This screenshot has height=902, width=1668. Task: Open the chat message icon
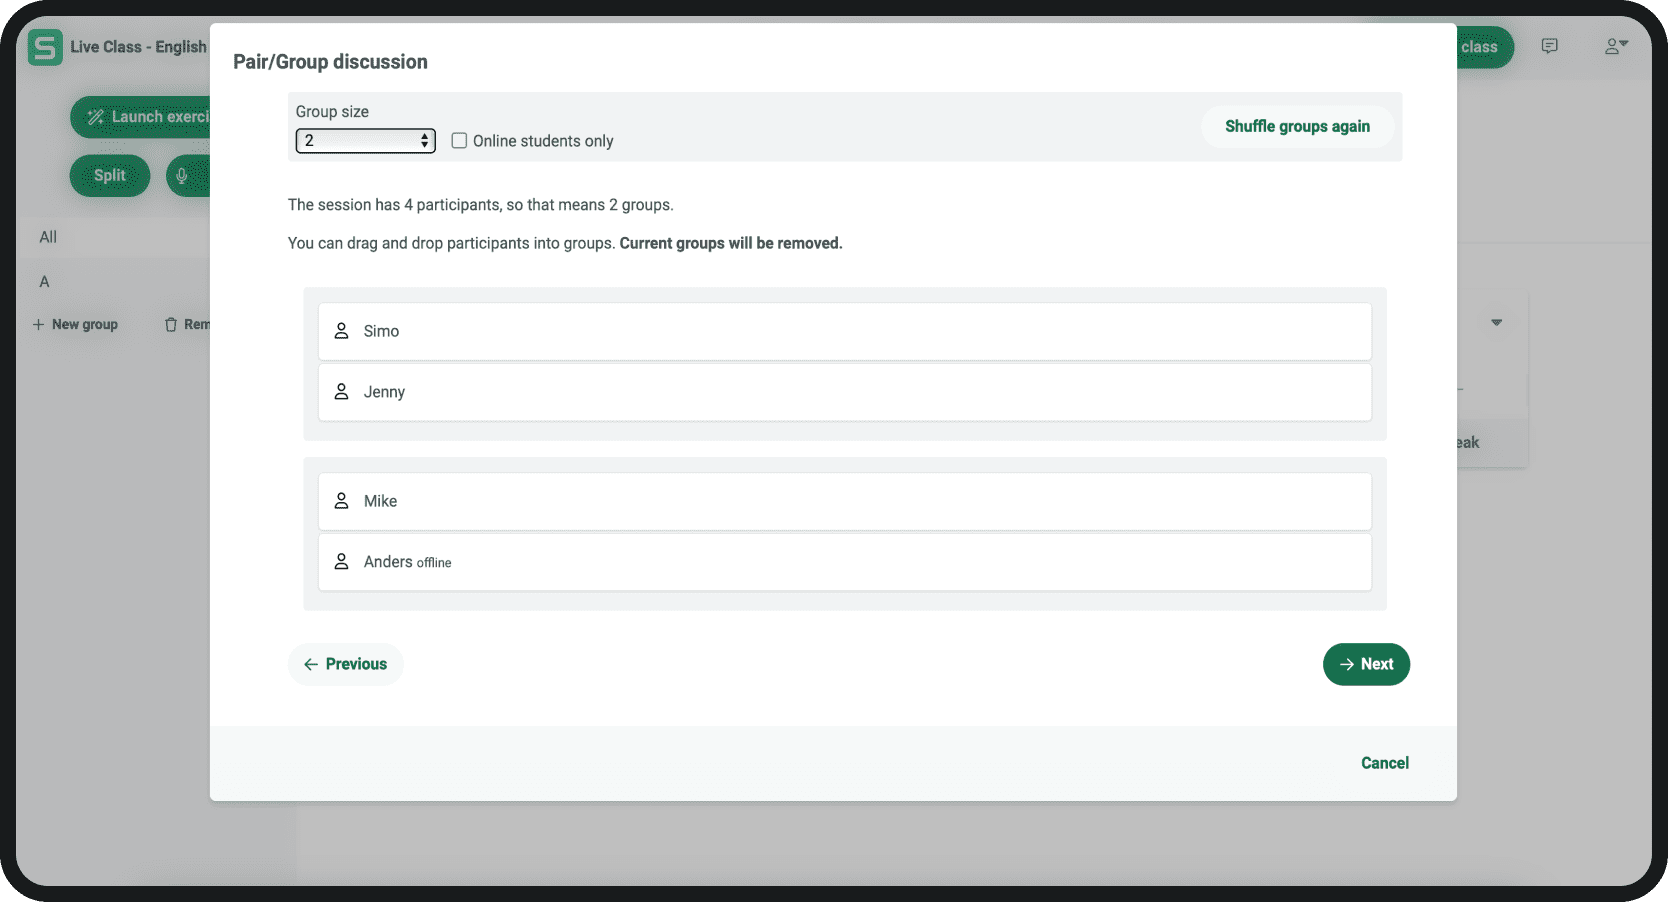point(1549,46)
